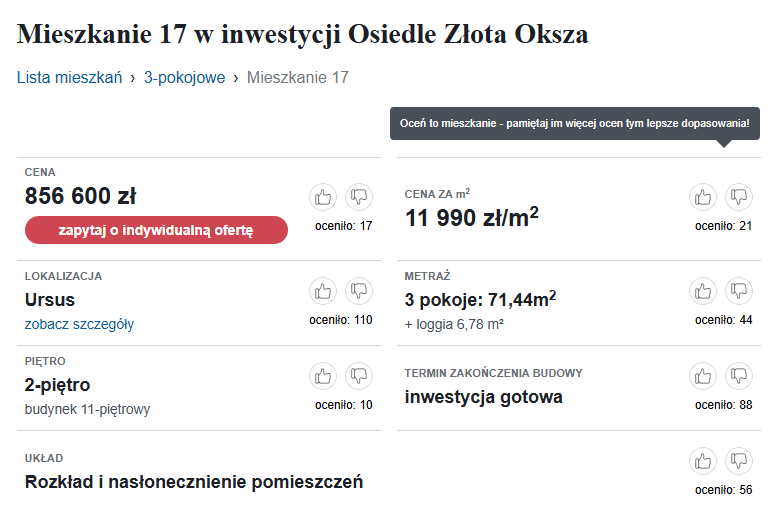The width and height of the screenshot is (769, 513).
Task: Click 'Rozkład i nasłonecznienie pomieszczeń' heading
Action: coord(193,482)
